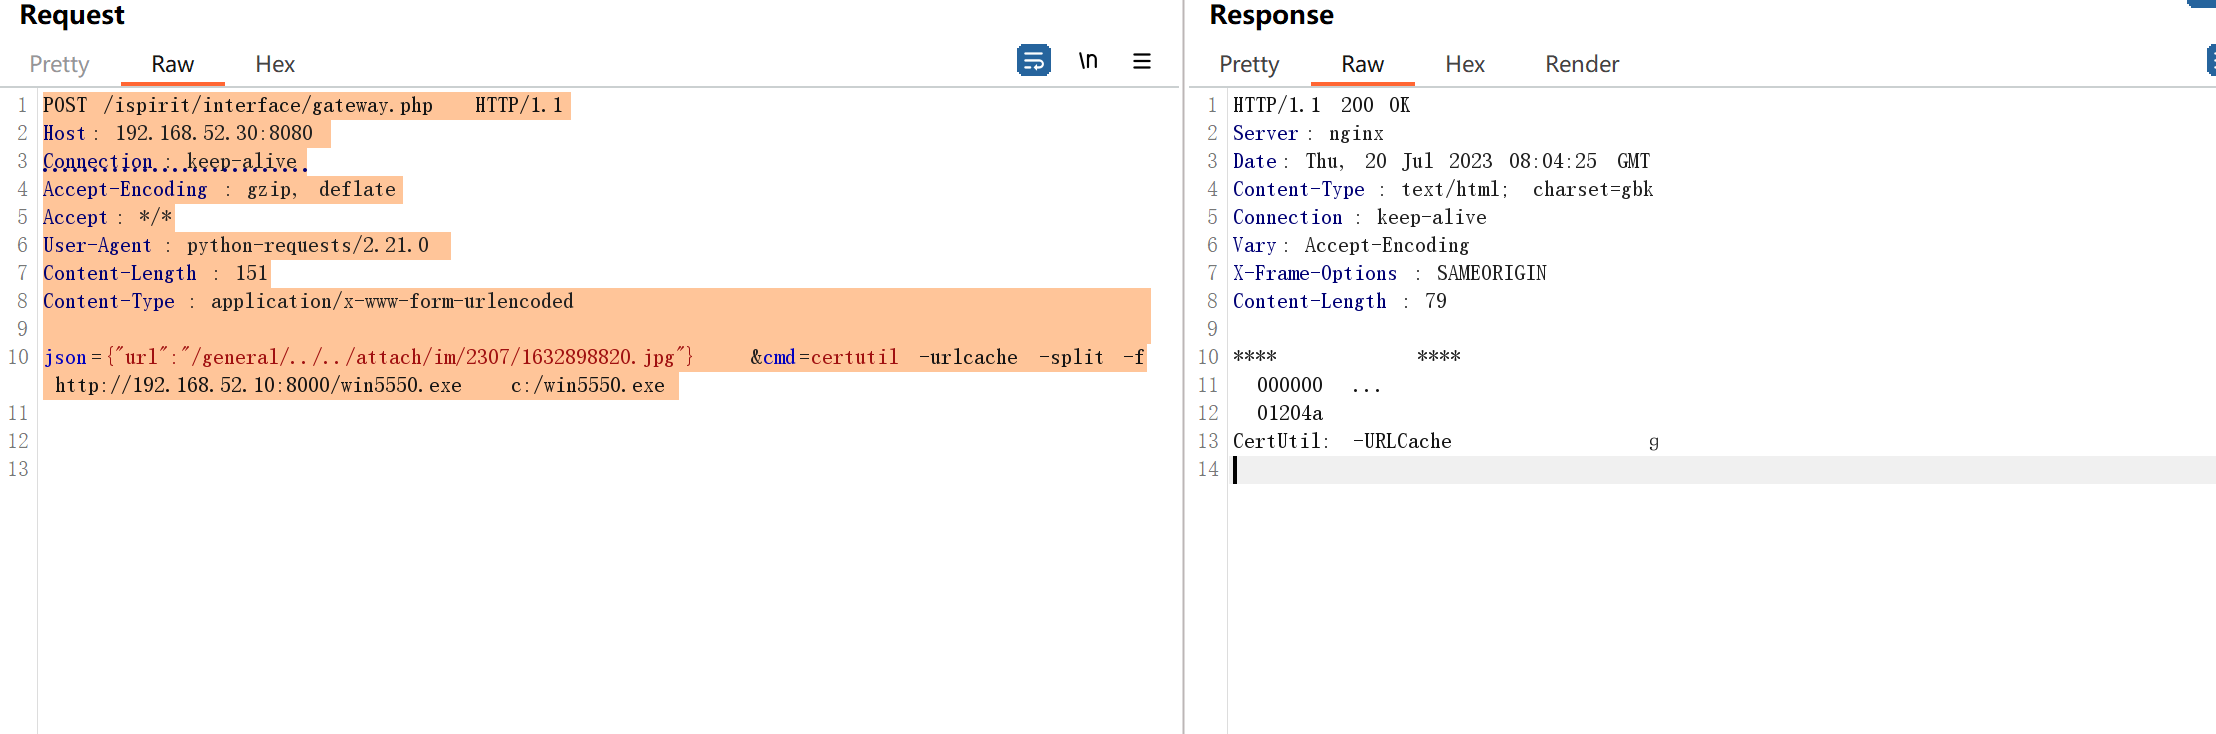2216x734 pixels.
Task: Select the Raw tab in Response panel
Action: [1362, 64]
